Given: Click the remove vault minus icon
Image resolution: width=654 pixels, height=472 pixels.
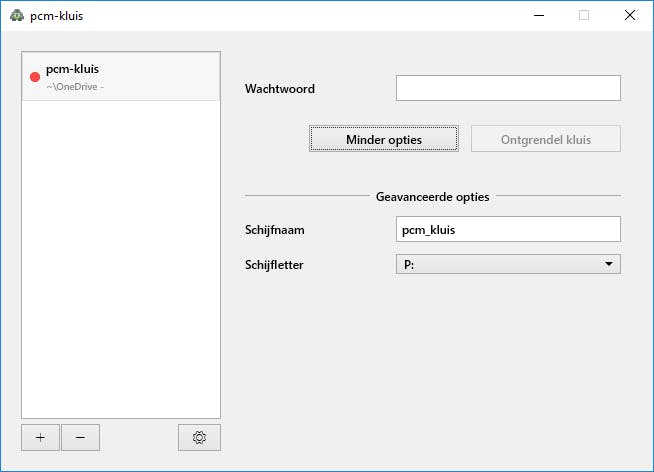Looking at the screenshot, I should coord(80,437).
